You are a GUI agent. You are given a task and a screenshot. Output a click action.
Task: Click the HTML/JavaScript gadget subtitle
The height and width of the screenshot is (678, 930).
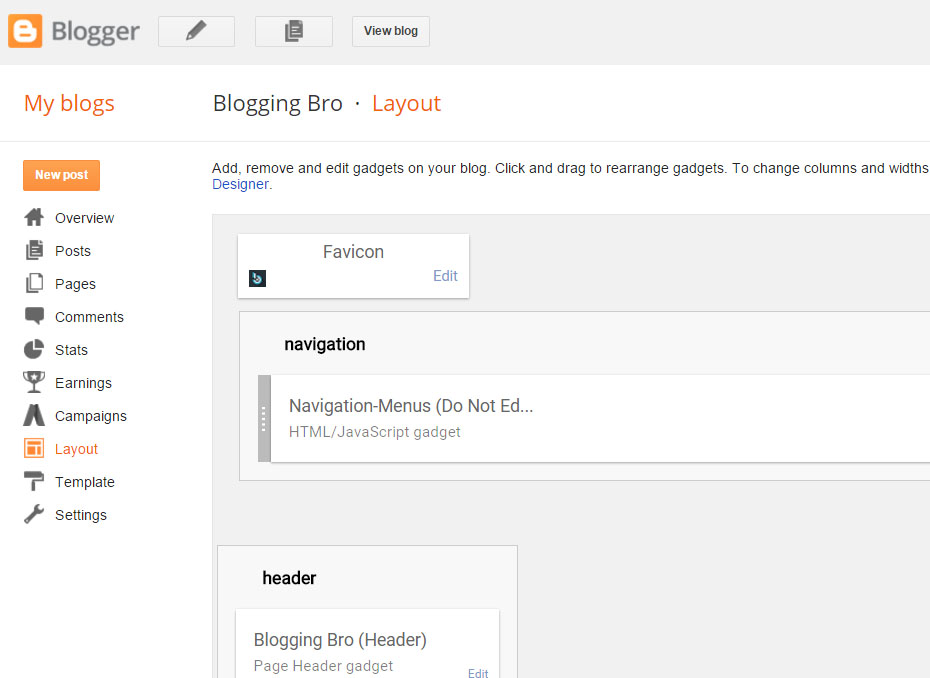[374, 432]
